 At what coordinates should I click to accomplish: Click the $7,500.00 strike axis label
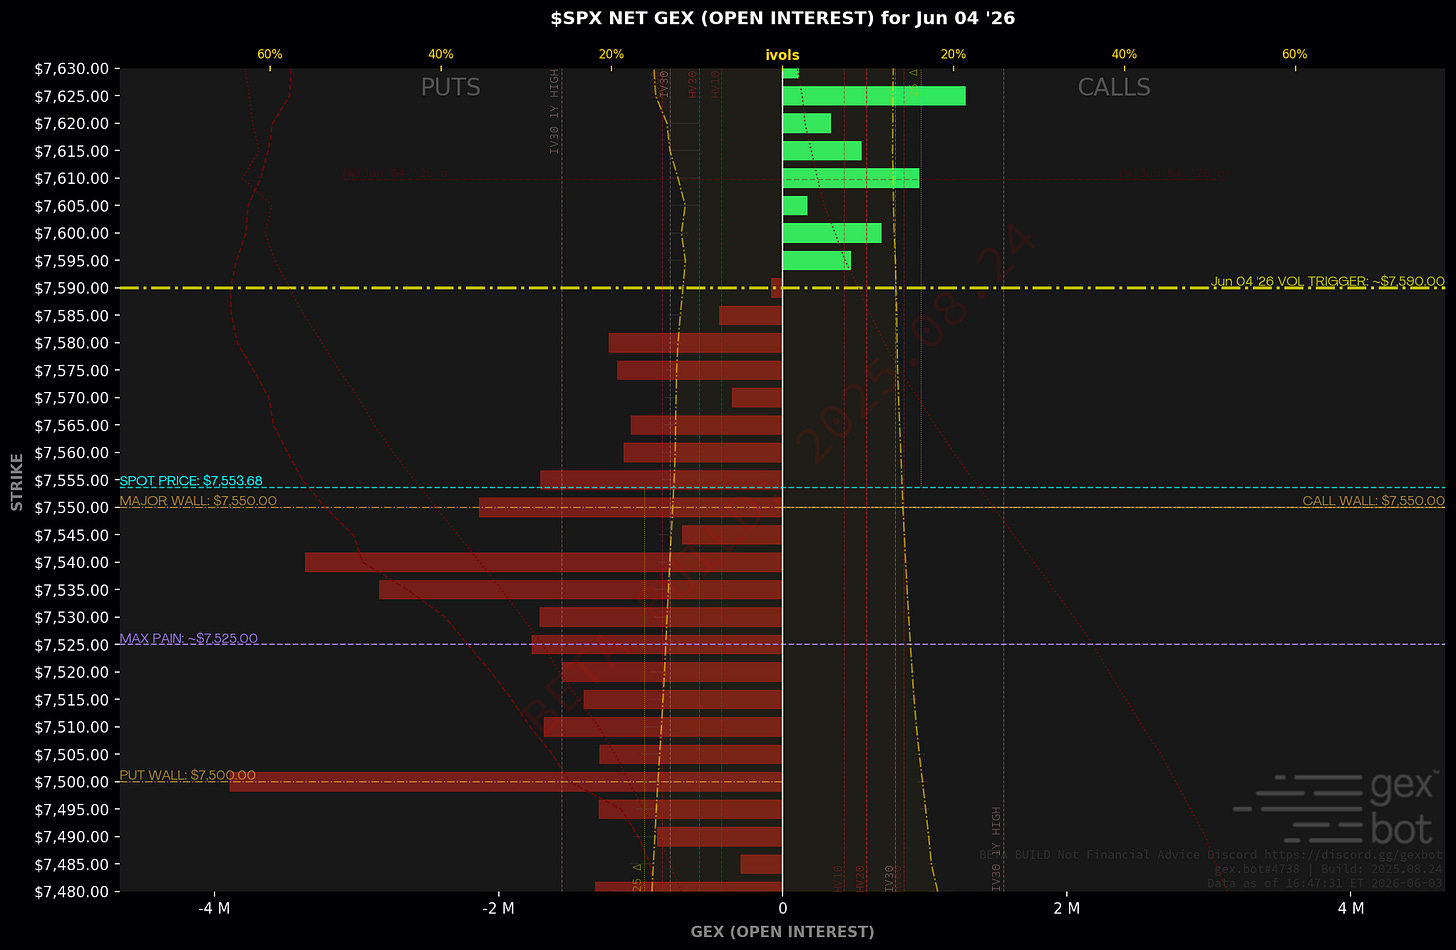[71, 782]
